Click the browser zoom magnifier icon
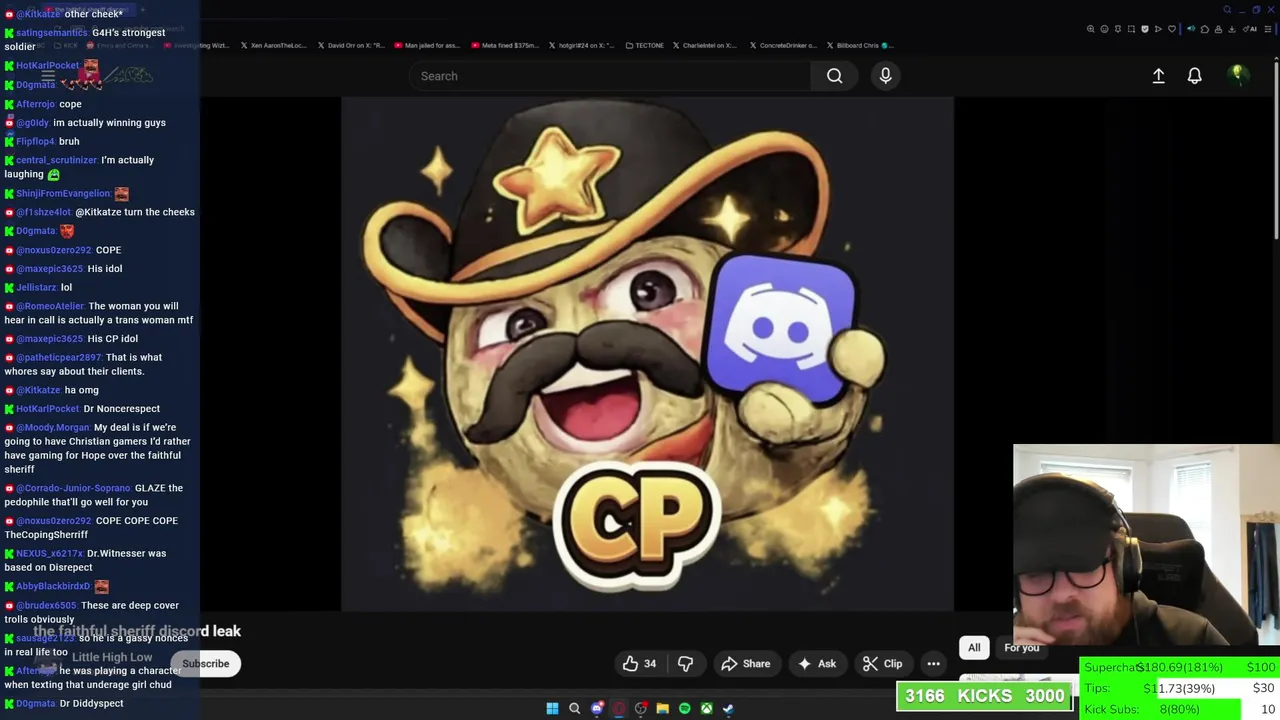This screenshot has height=720, width=1280. tap(1090, 29)
